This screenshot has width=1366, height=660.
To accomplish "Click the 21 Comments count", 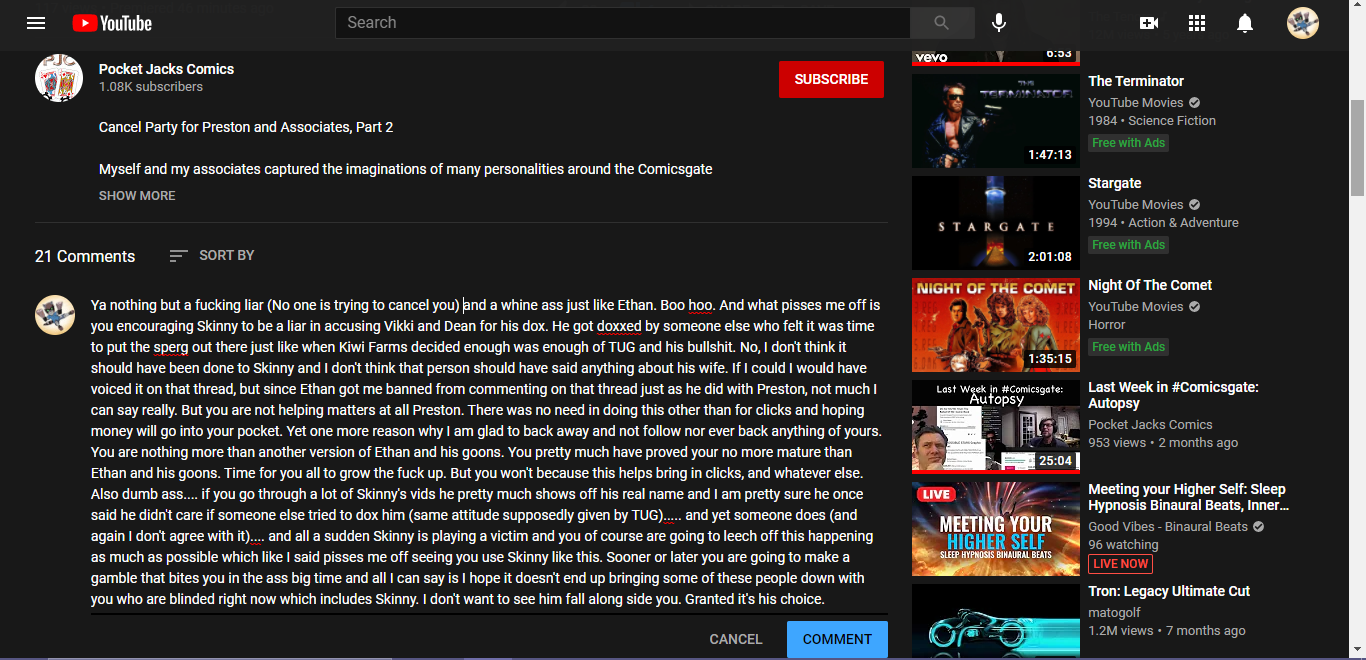I will [85, 256].
